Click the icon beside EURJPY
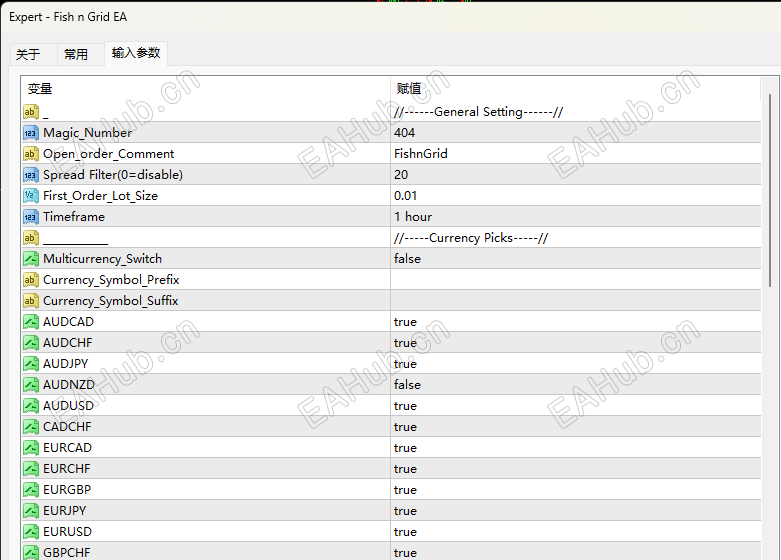 pyautogui.click(x=31, y=511)
